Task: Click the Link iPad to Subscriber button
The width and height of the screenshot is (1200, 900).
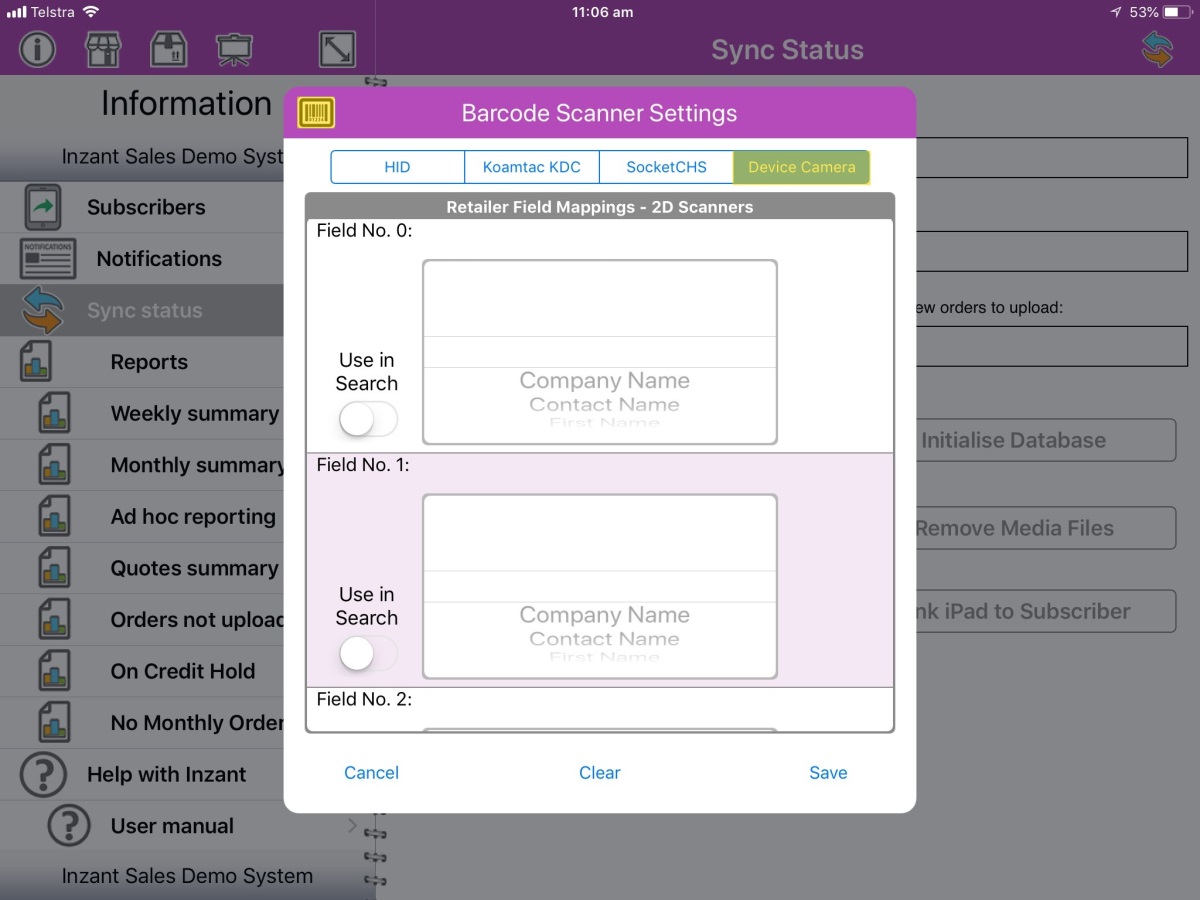Action: click(1044, 611)
